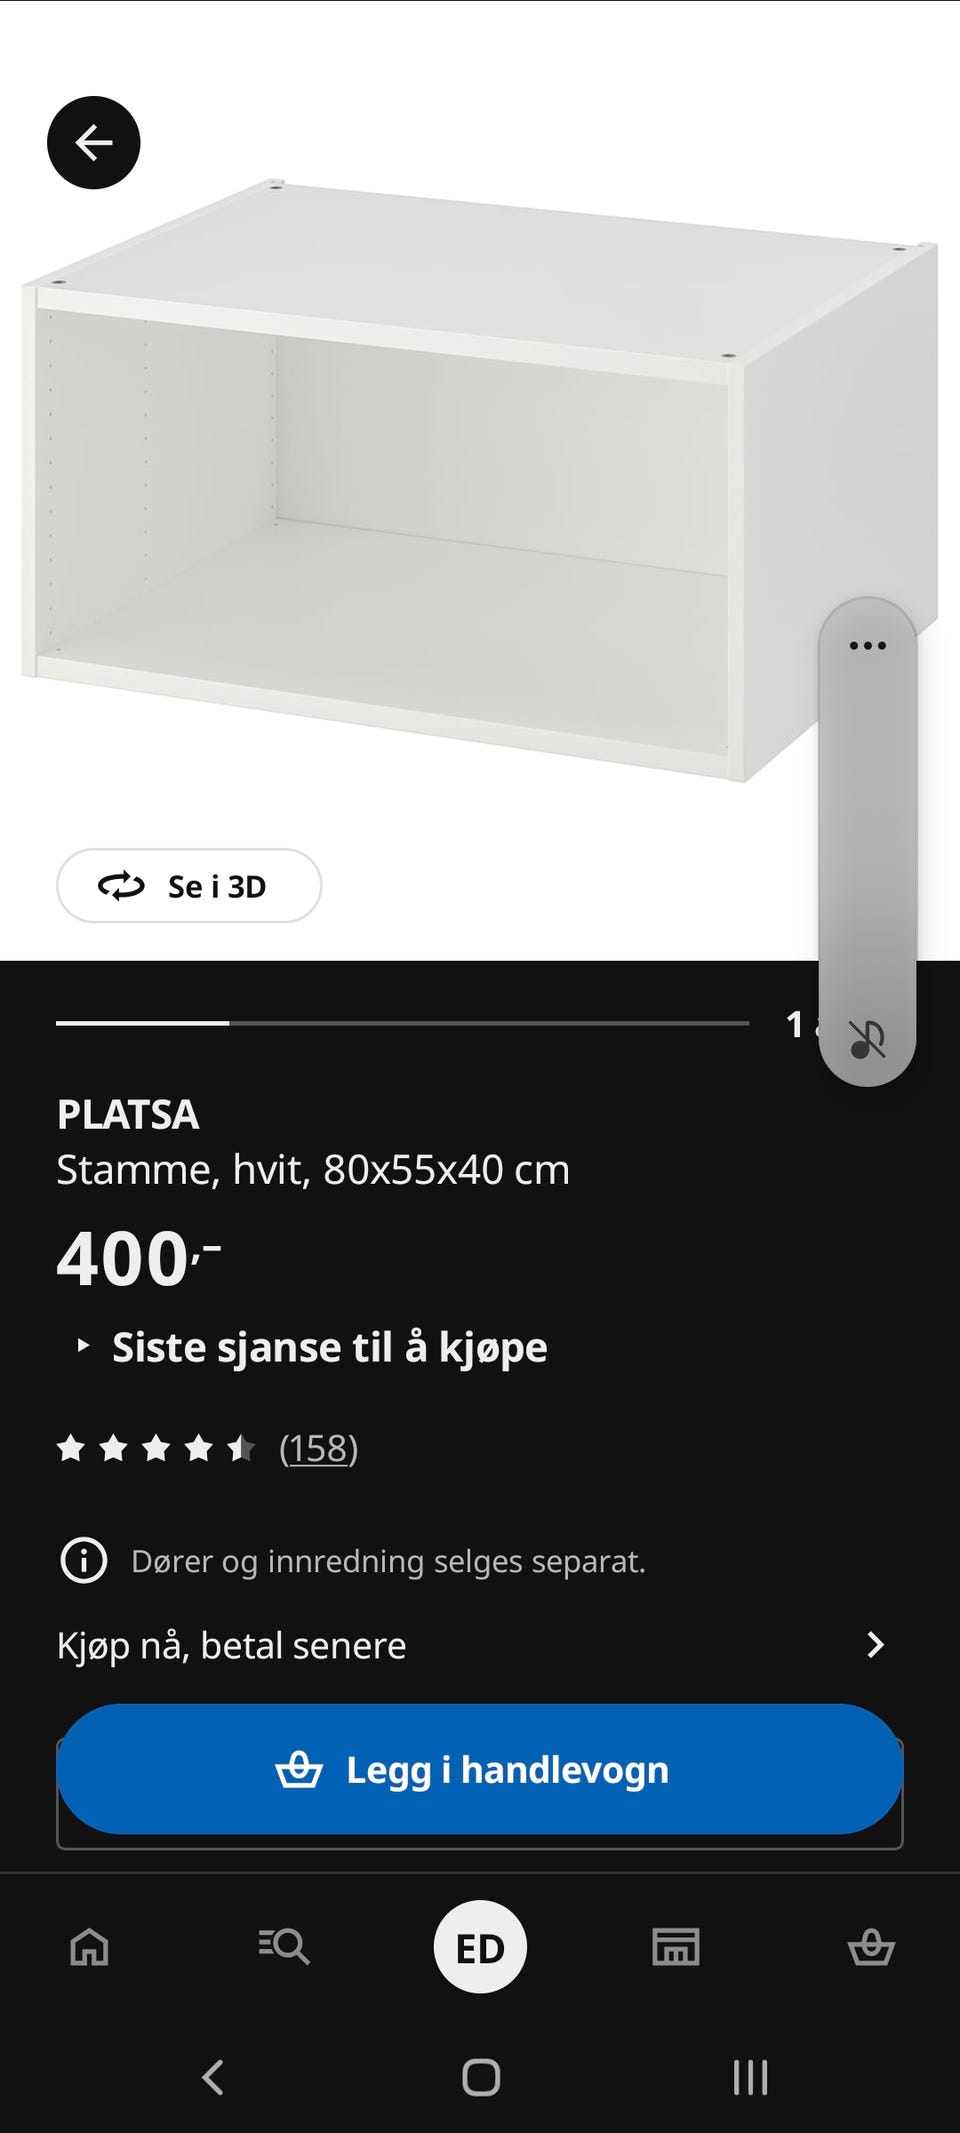
Task: Open the shopping basket tab
Action: [x=871, y=1947]
